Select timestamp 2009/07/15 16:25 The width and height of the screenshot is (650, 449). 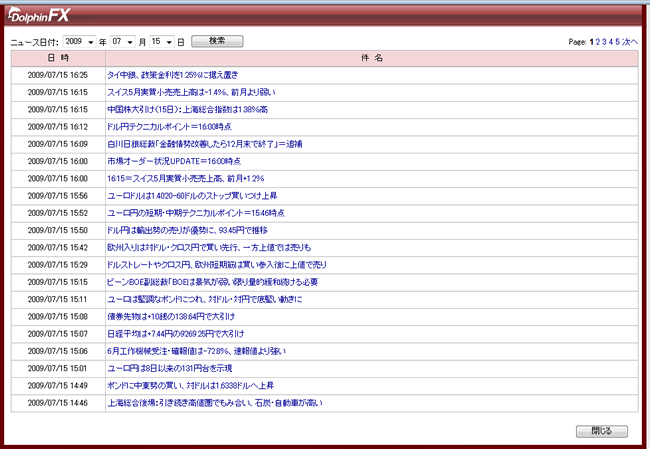pyautogui.click(x=58, y=75)
